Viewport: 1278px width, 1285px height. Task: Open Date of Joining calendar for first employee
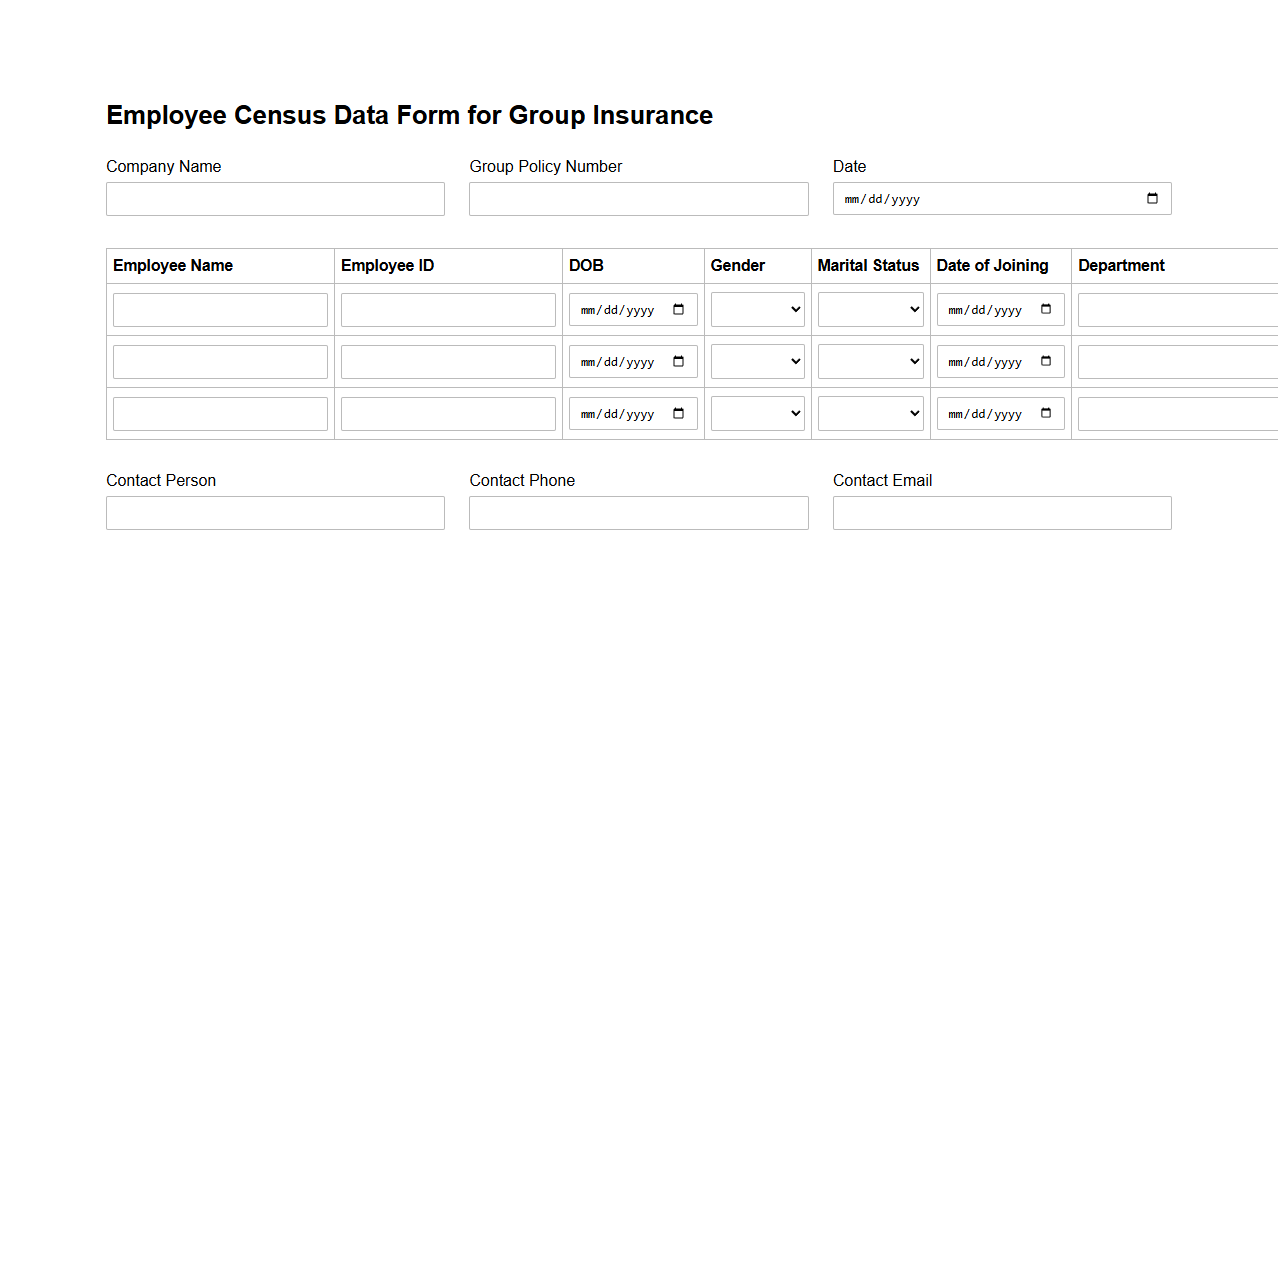[x=1046, y=309]
